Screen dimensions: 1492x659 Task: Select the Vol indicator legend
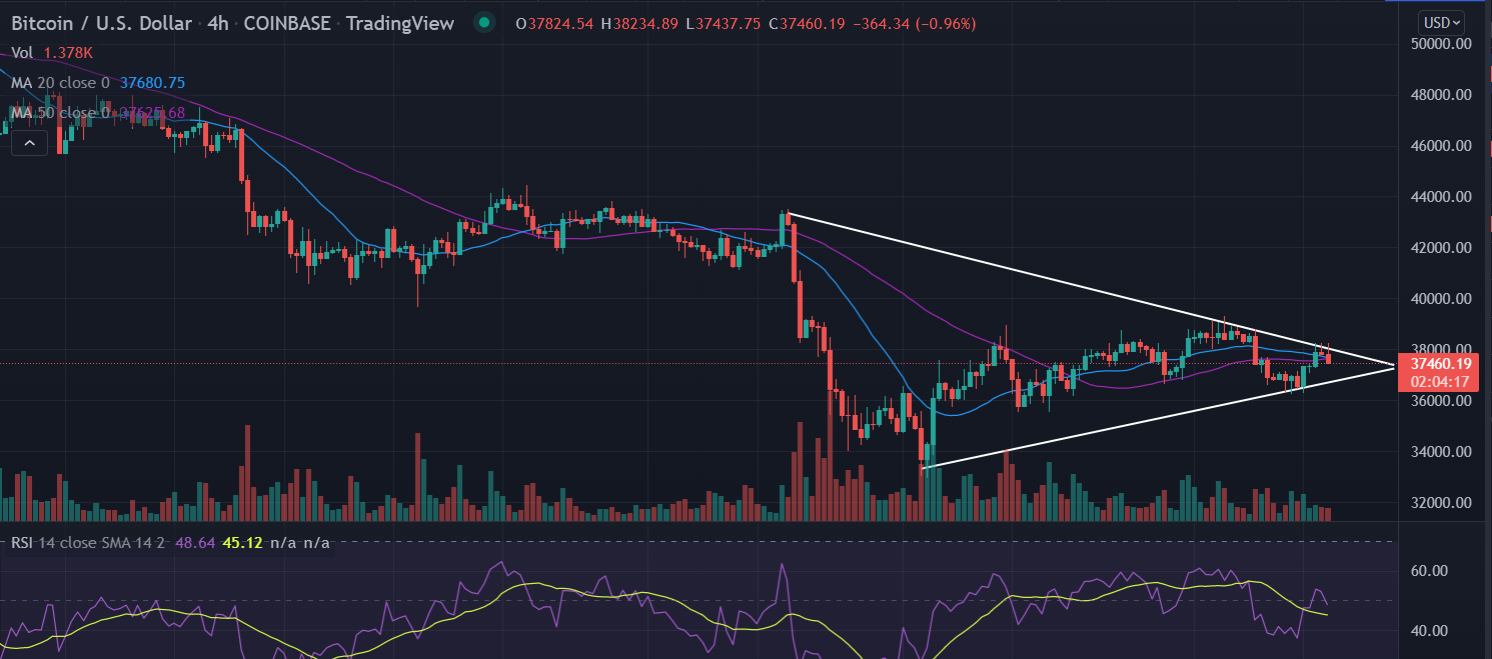point(21,53)
